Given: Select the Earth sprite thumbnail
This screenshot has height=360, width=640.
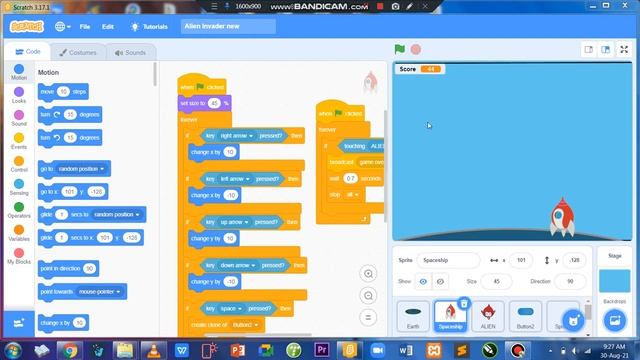Looking at the screenshot, I should point(413,316).
